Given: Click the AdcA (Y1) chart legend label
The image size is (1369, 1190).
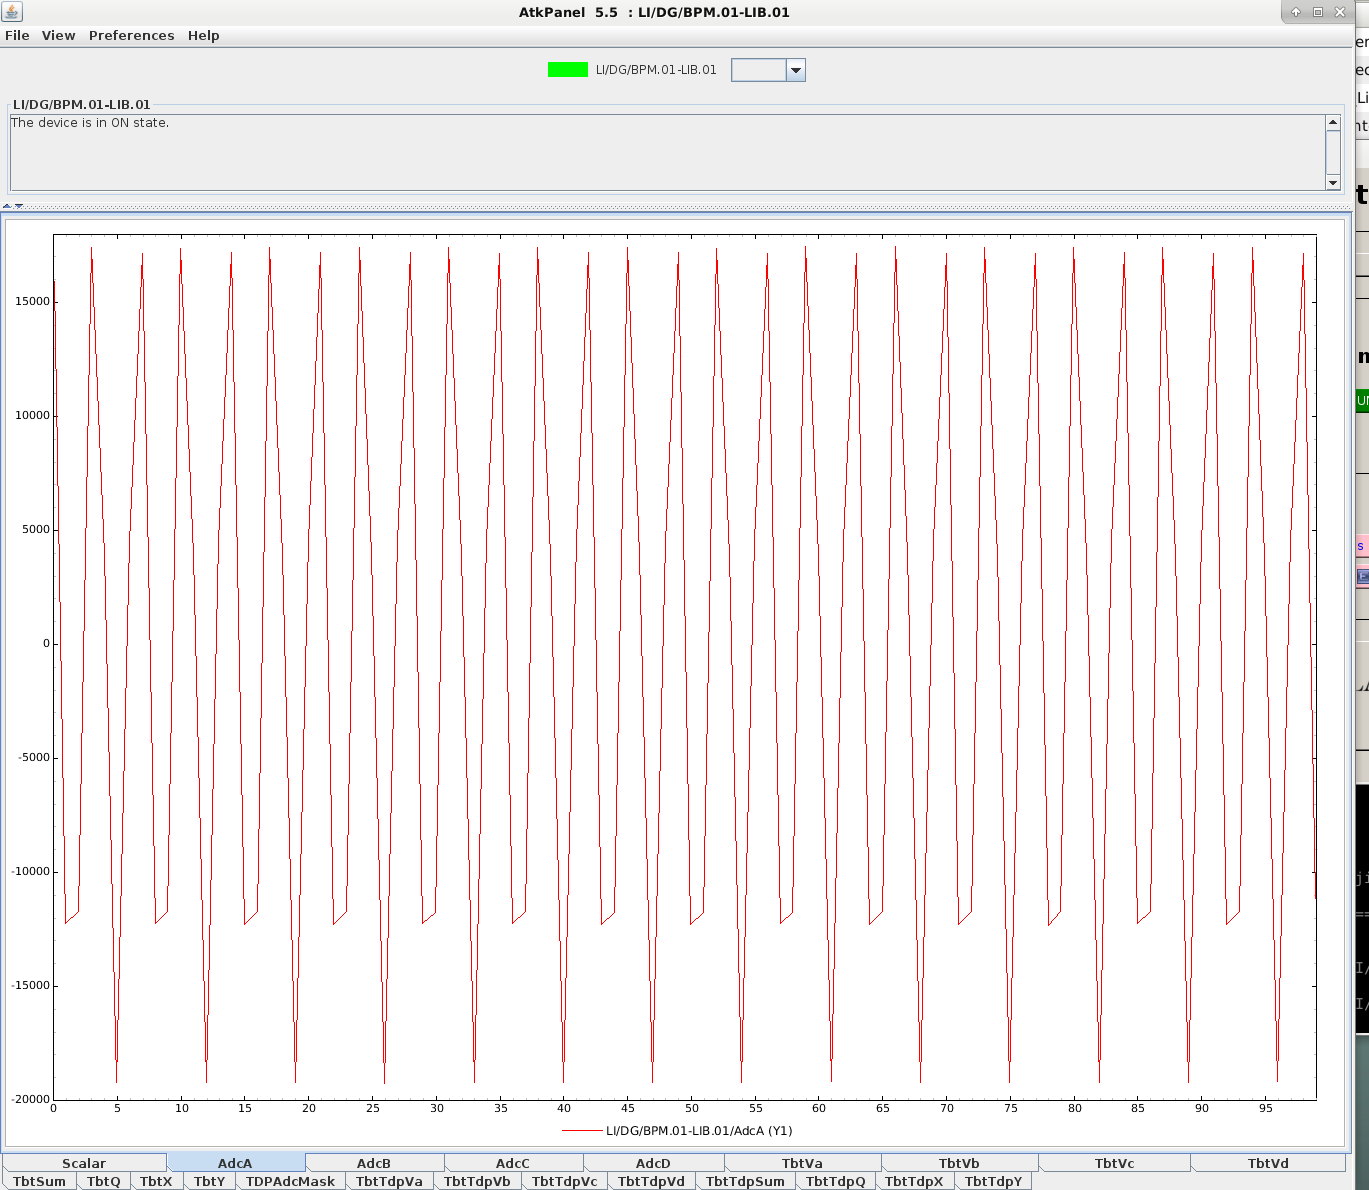Looking at the screenshot, I should pyautogui.click(x=698, y=1131).
